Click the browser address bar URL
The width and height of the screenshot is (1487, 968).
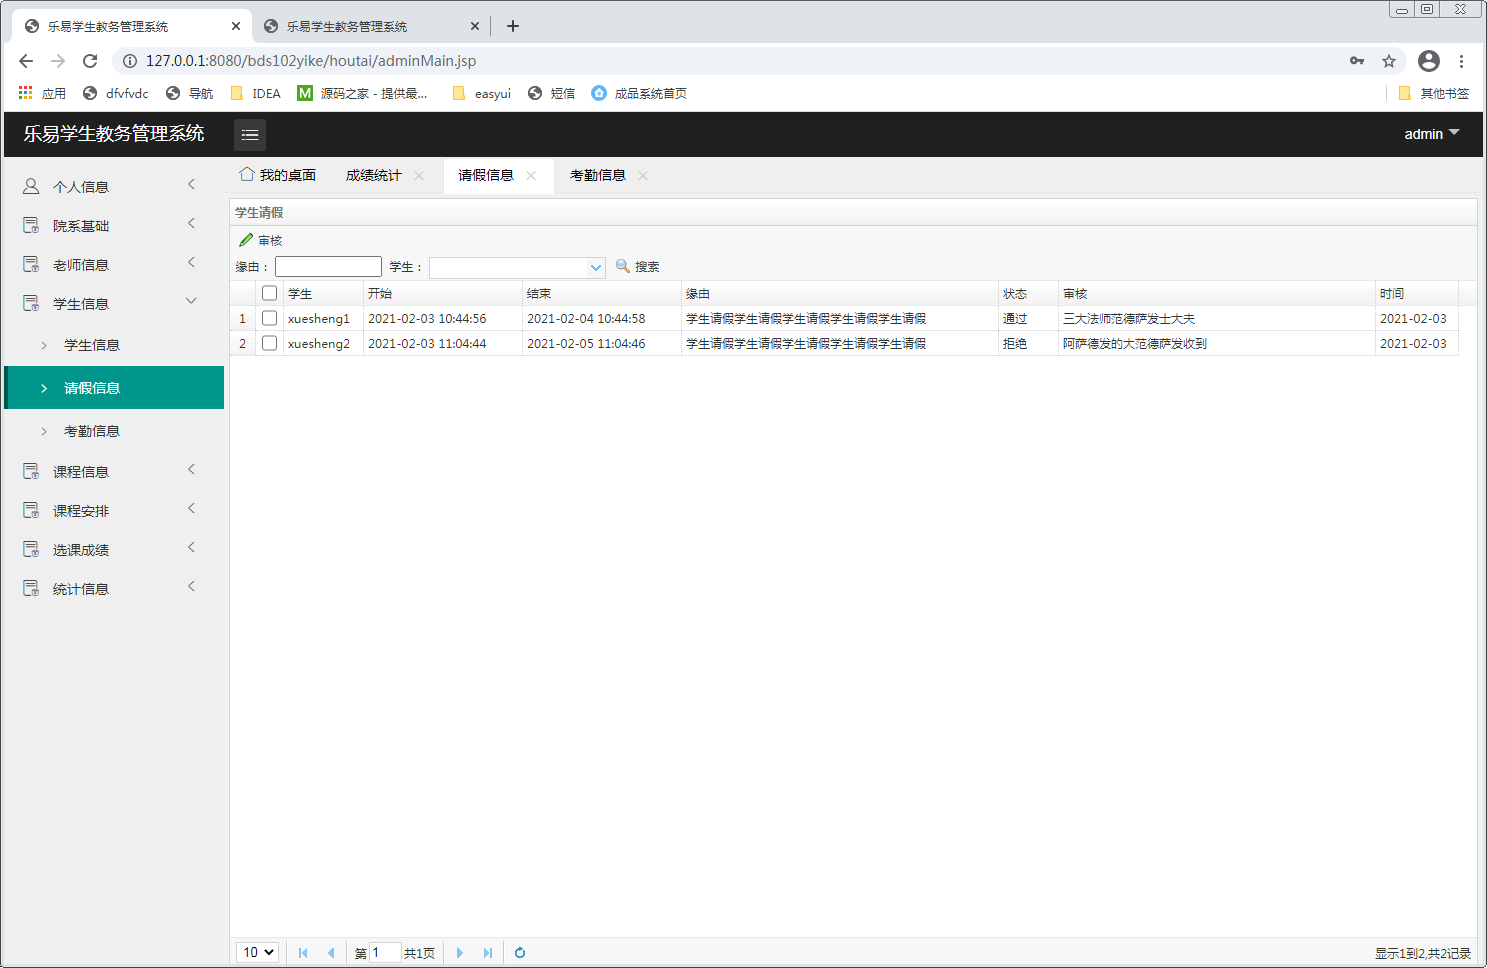(311, 61)
